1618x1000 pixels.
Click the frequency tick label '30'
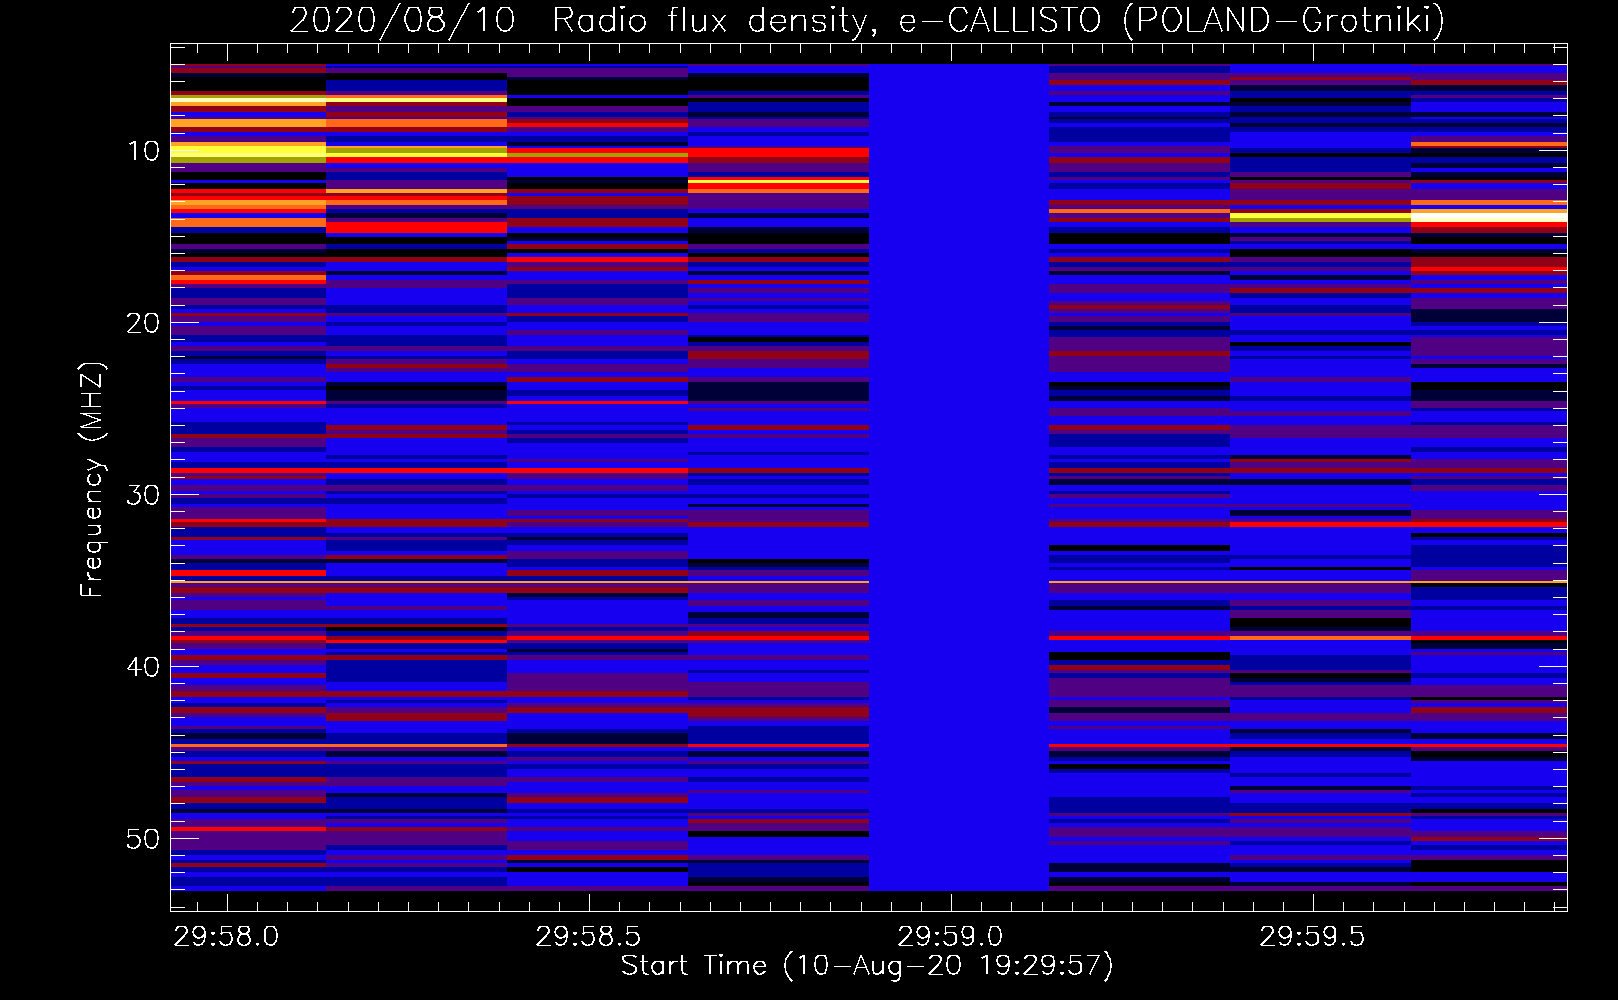[143, 495]
